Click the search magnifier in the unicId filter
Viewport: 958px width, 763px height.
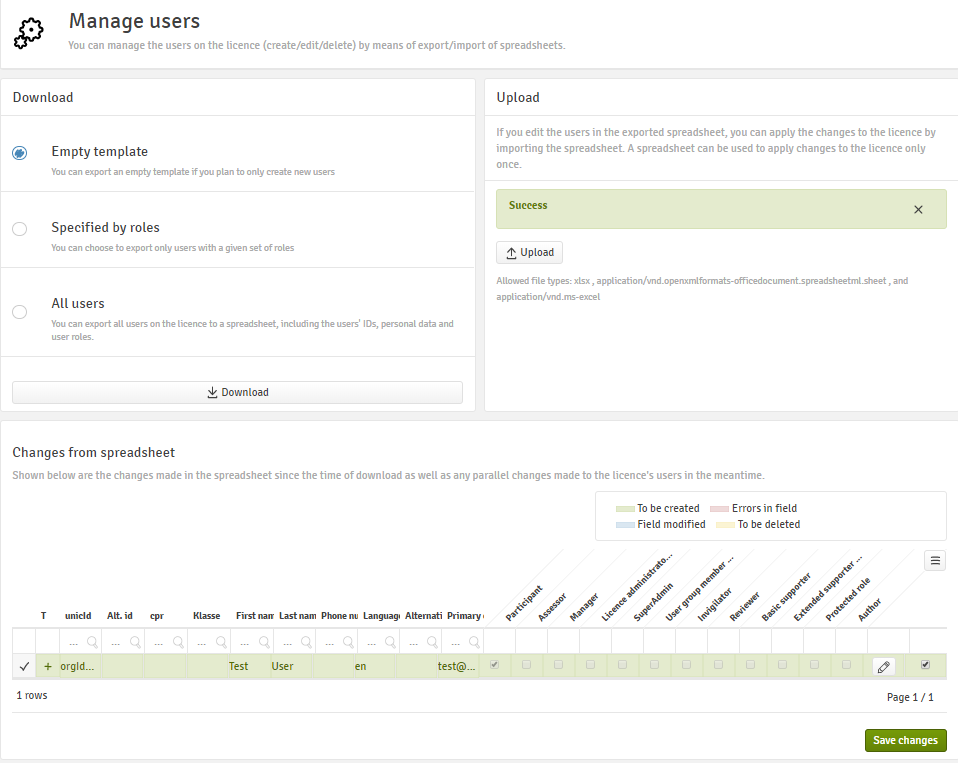tap(91, 642)
